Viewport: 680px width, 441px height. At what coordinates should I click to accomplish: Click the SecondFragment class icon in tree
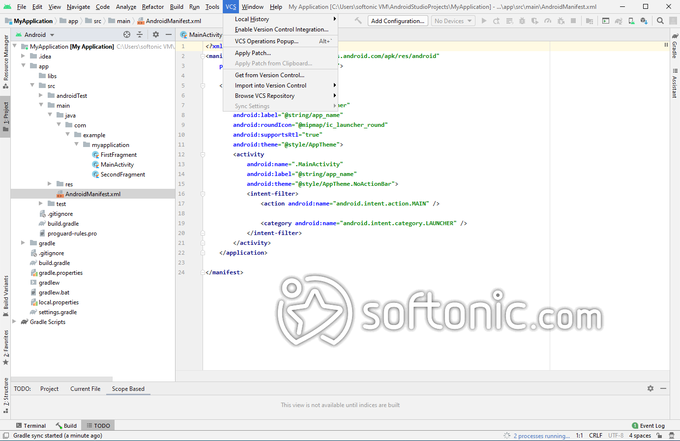pos(95,174)
